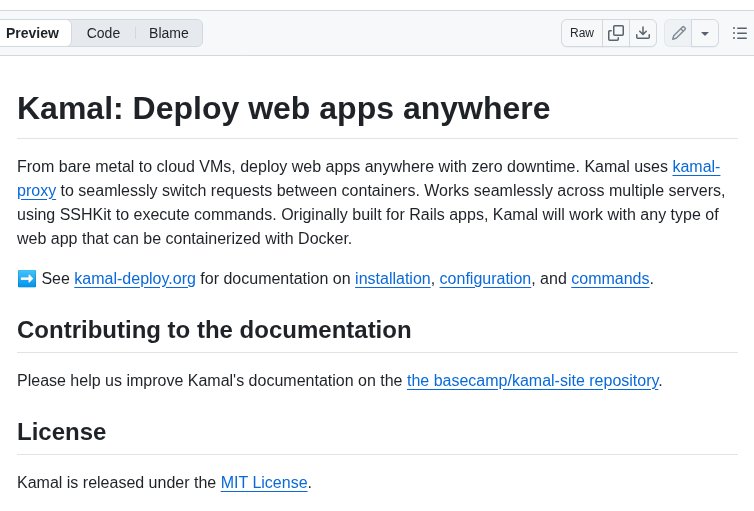
Task: Click the Kamal: Deploy web apps anywhere heading
Action: (x=283, y=108)
